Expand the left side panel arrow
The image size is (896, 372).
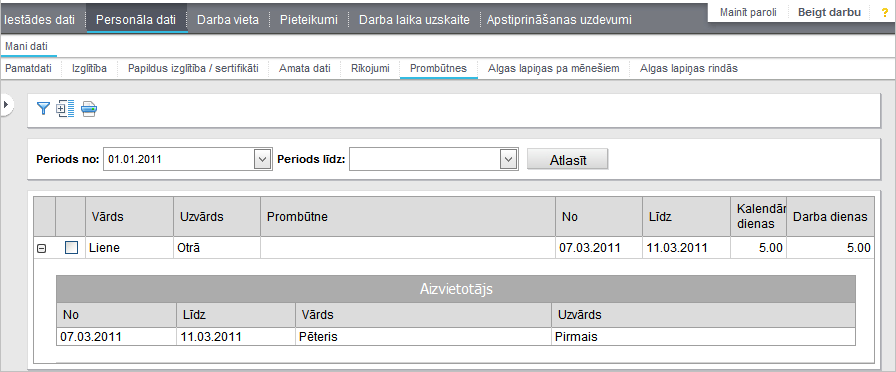pos(5,105)
